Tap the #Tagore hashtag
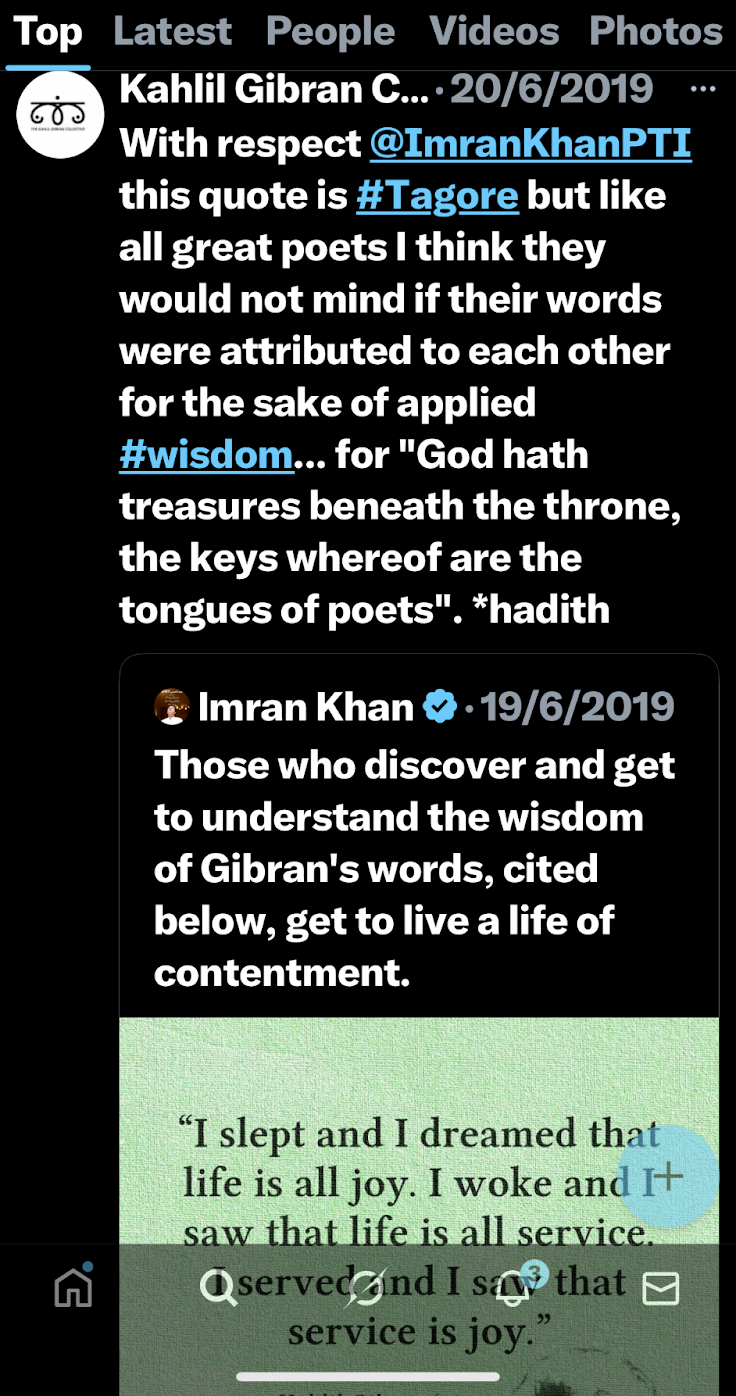736x1396 pixels. [x=437, y=196]
